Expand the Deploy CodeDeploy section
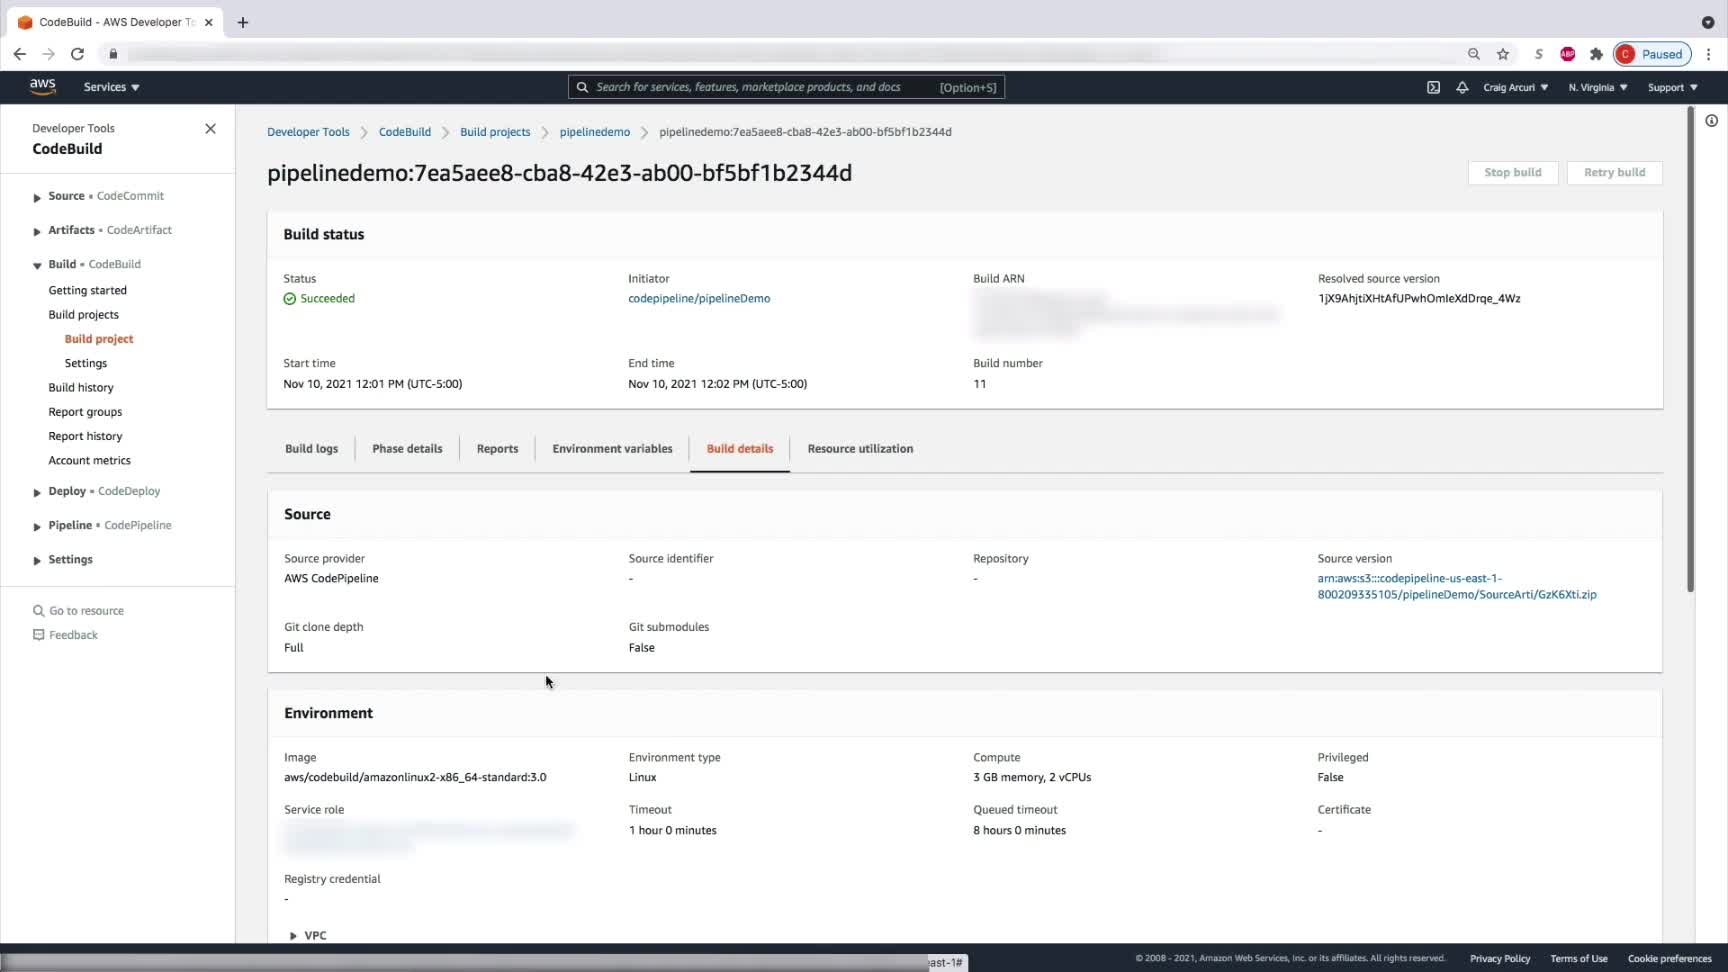 coord(37,492)
